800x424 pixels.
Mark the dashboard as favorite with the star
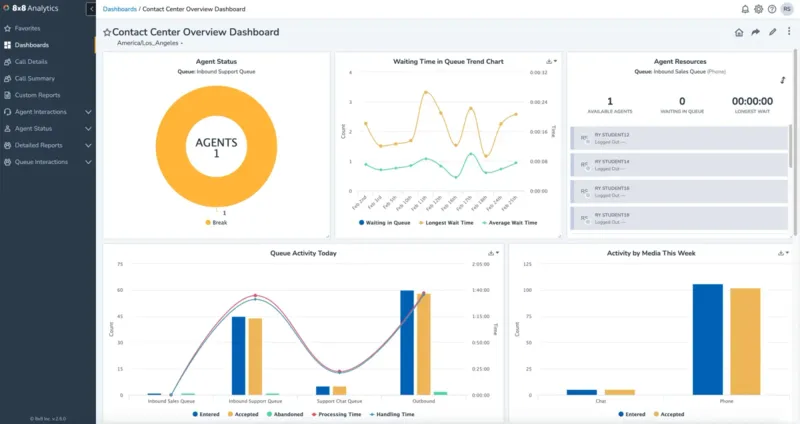(x=107, y=32)
